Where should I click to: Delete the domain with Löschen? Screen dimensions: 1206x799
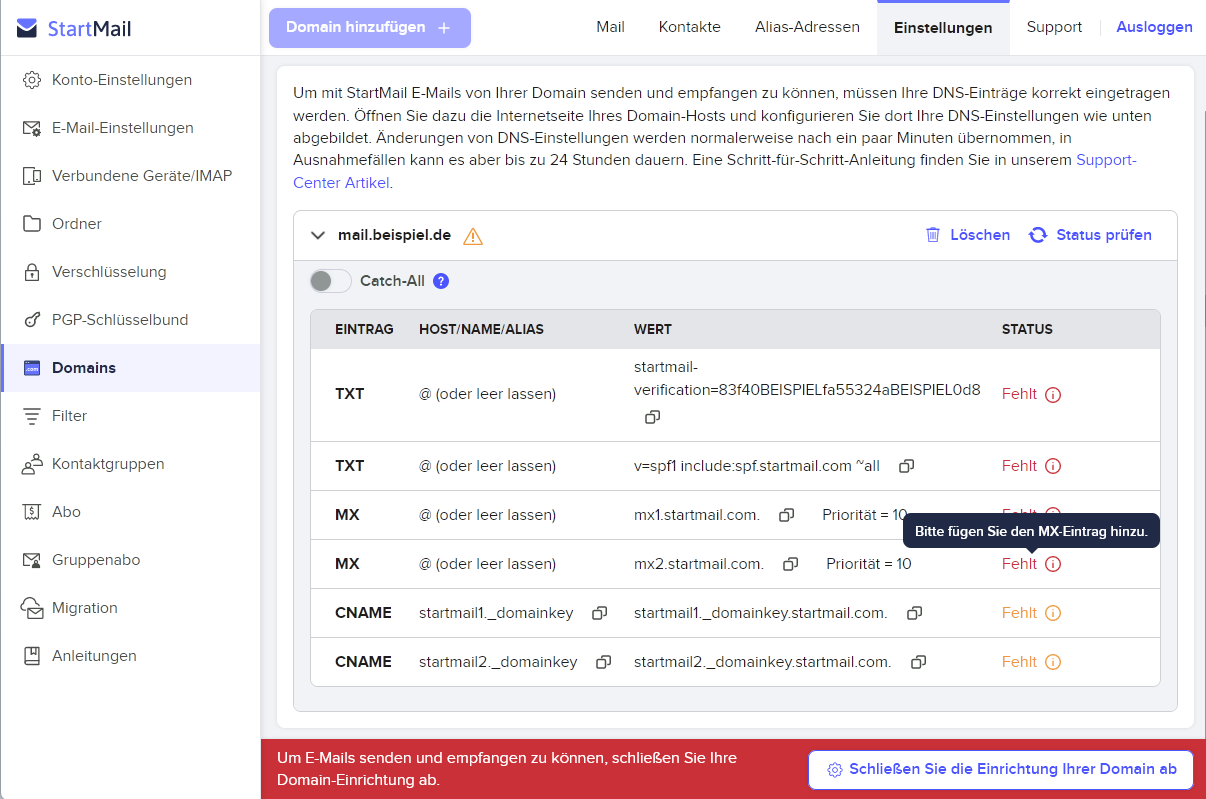[x=967, y=235]
